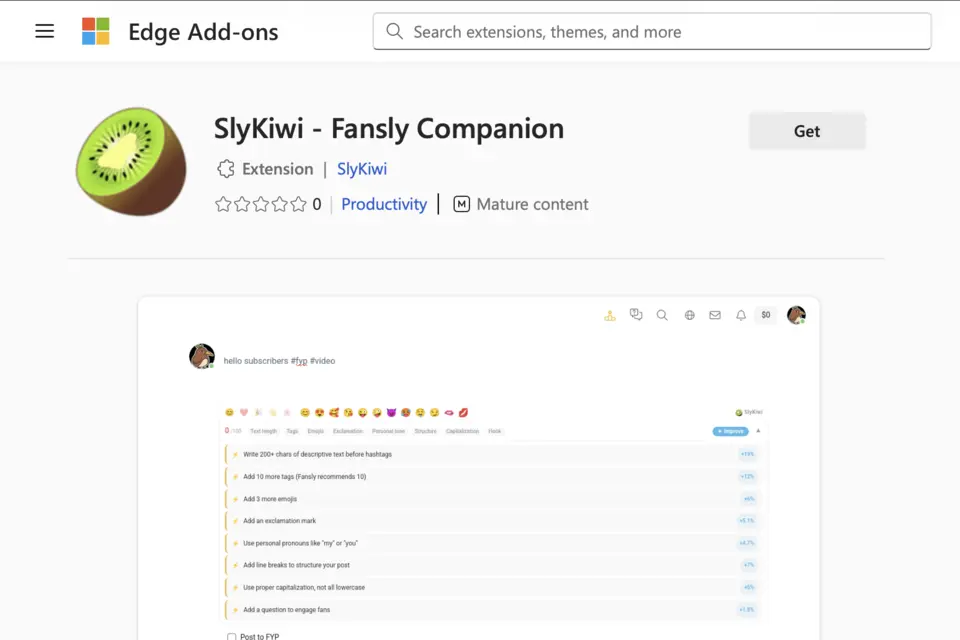Insert the purple devil emoji
Viewport: 960px width, 640px height.
tap(391, 412)
